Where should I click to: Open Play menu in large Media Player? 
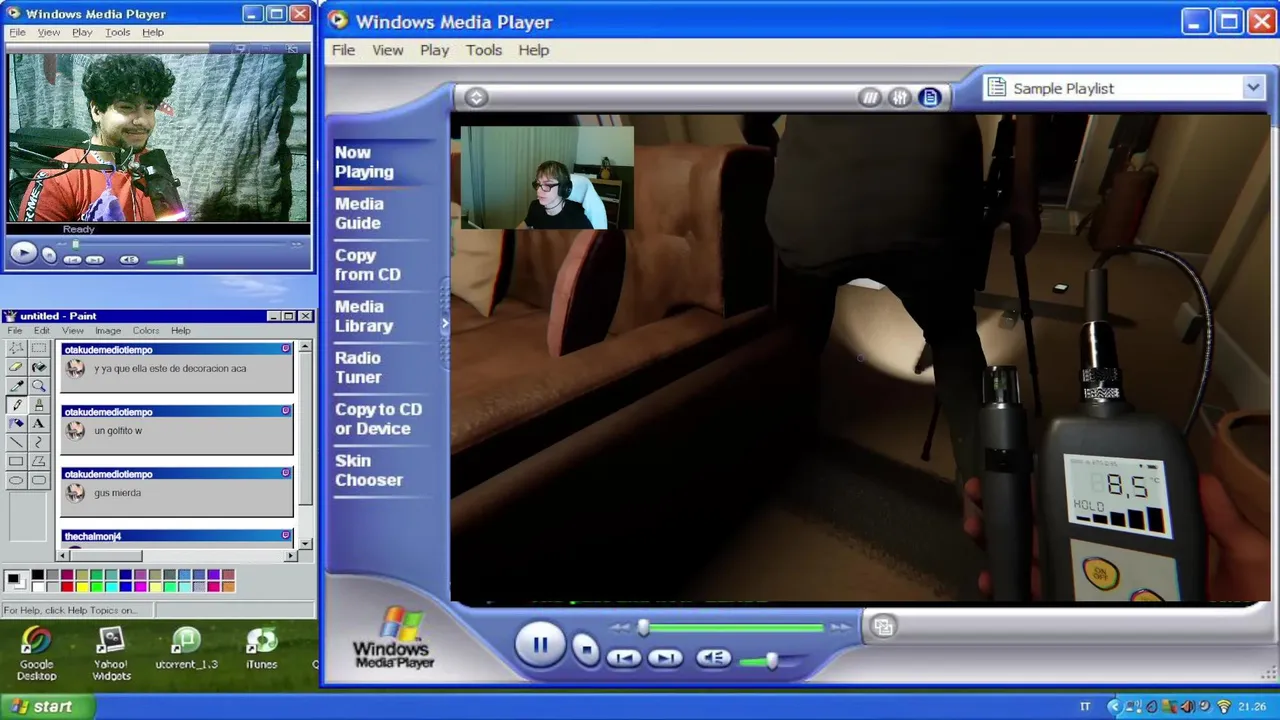pyautogui.click(x=434, y=50)
